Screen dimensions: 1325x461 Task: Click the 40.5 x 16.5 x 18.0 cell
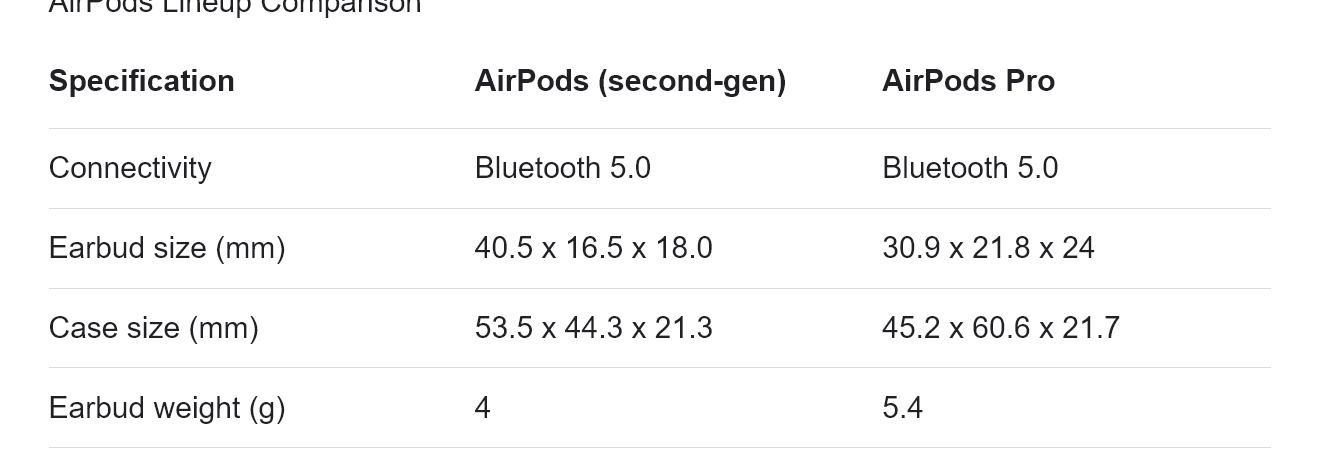coord(593,248)
